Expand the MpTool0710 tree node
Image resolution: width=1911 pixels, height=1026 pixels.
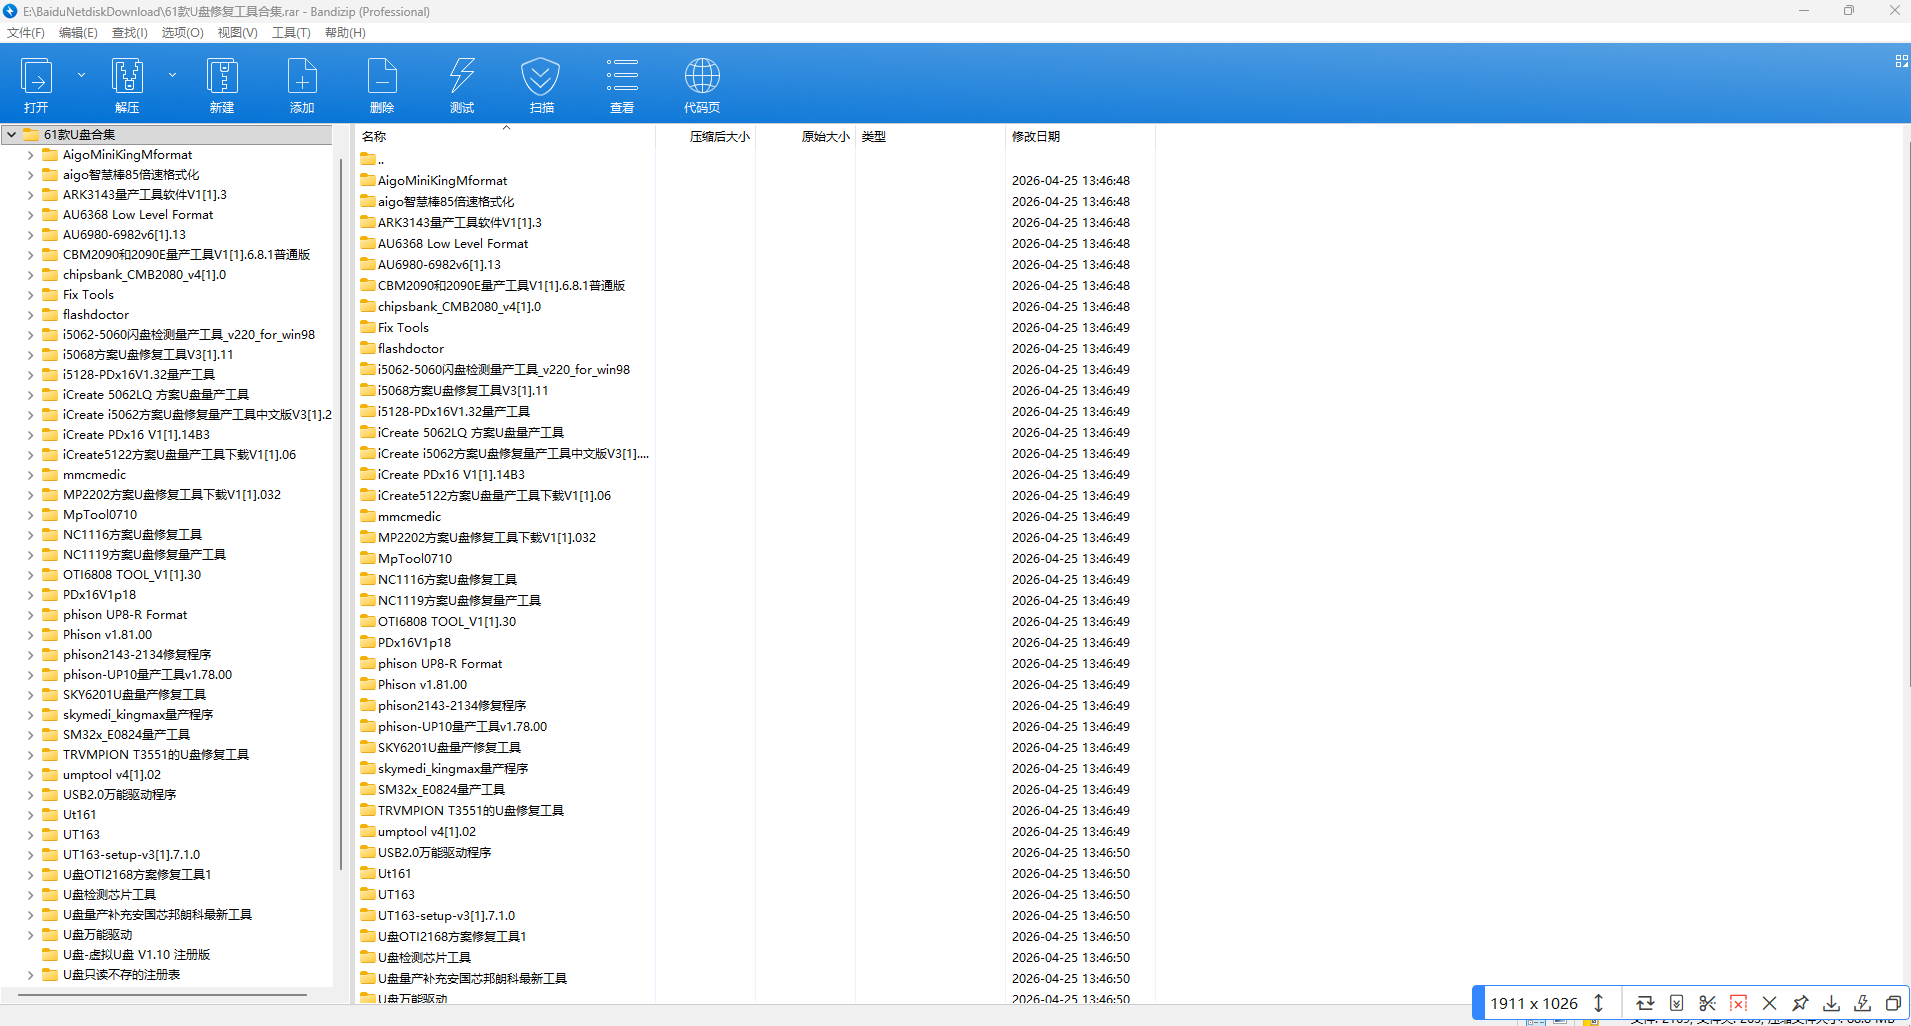[30, 515]
